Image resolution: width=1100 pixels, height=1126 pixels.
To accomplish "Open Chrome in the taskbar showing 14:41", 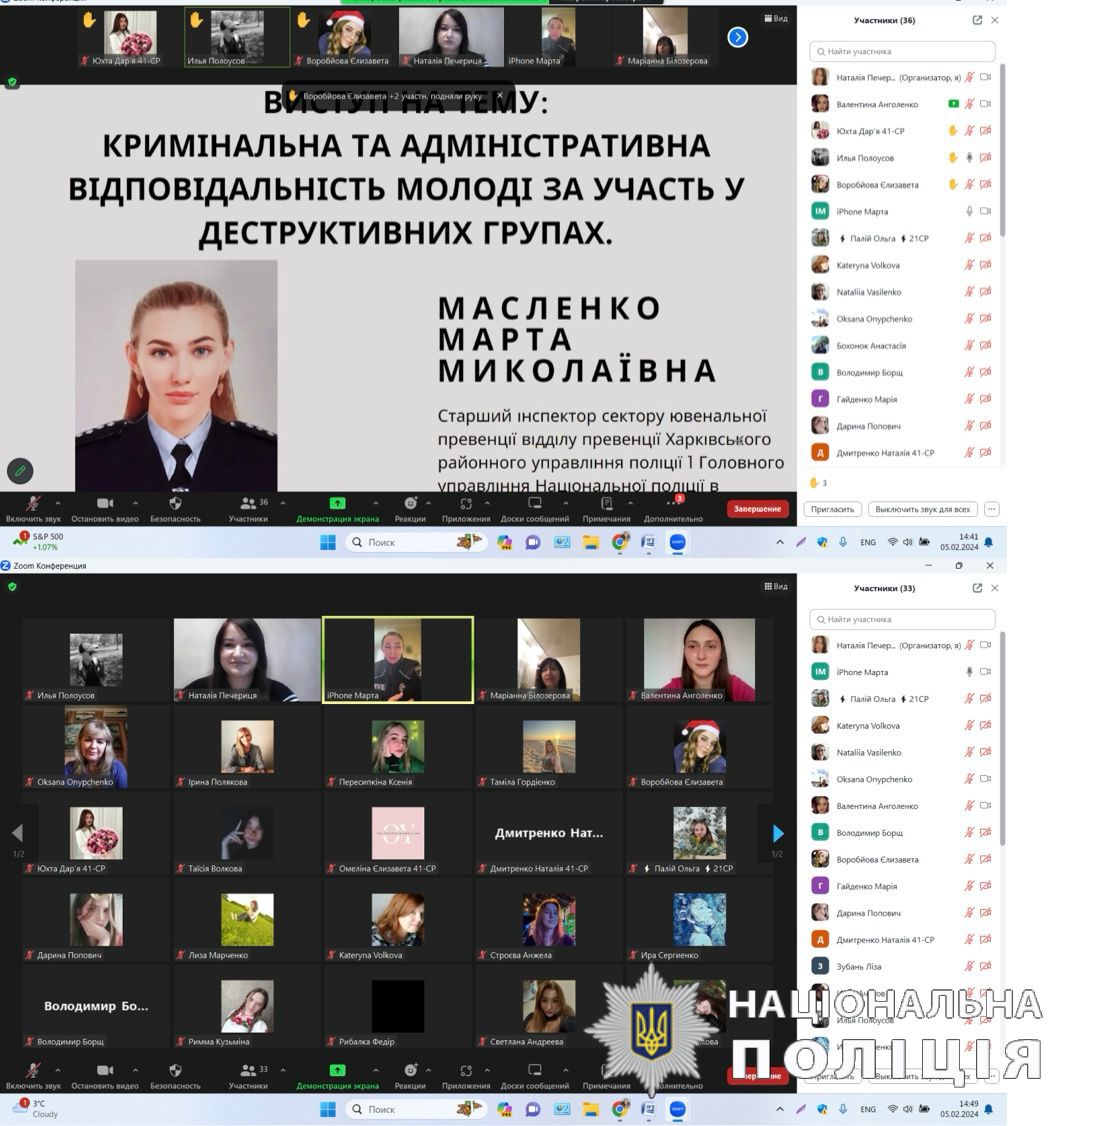I will click(x=620, y=542).
